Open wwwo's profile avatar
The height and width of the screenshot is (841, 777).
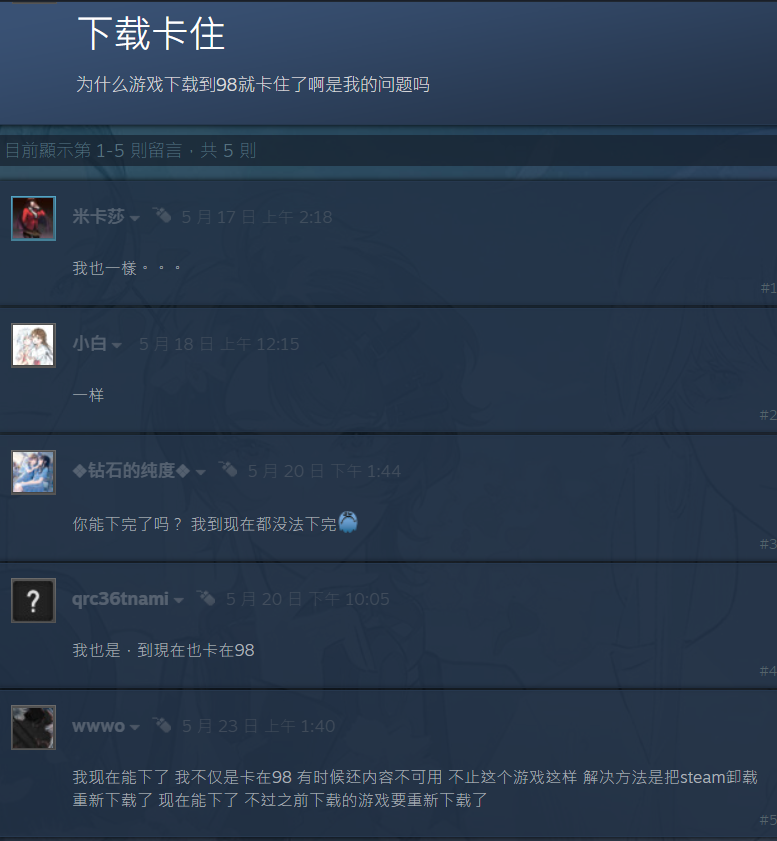point(33,727)
